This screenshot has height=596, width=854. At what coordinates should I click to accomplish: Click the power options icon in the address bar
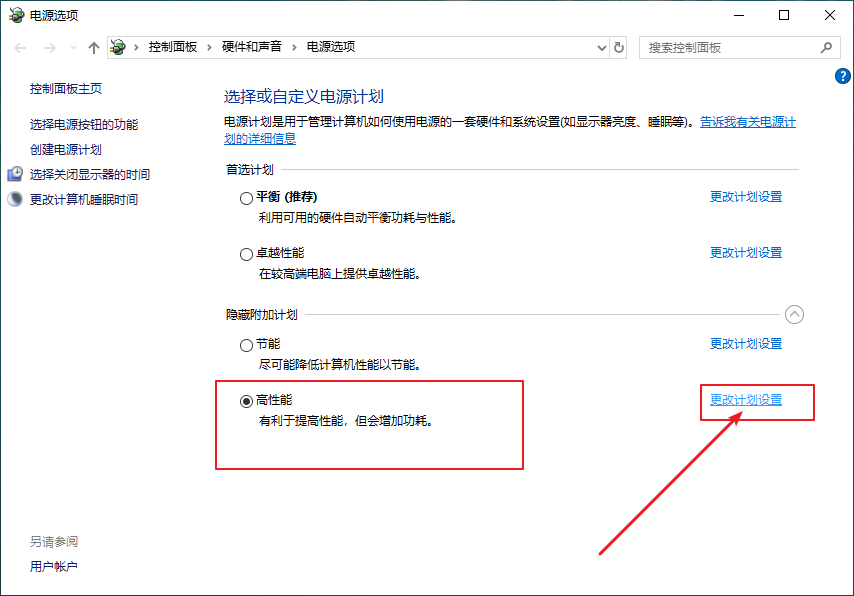(118, 46)
